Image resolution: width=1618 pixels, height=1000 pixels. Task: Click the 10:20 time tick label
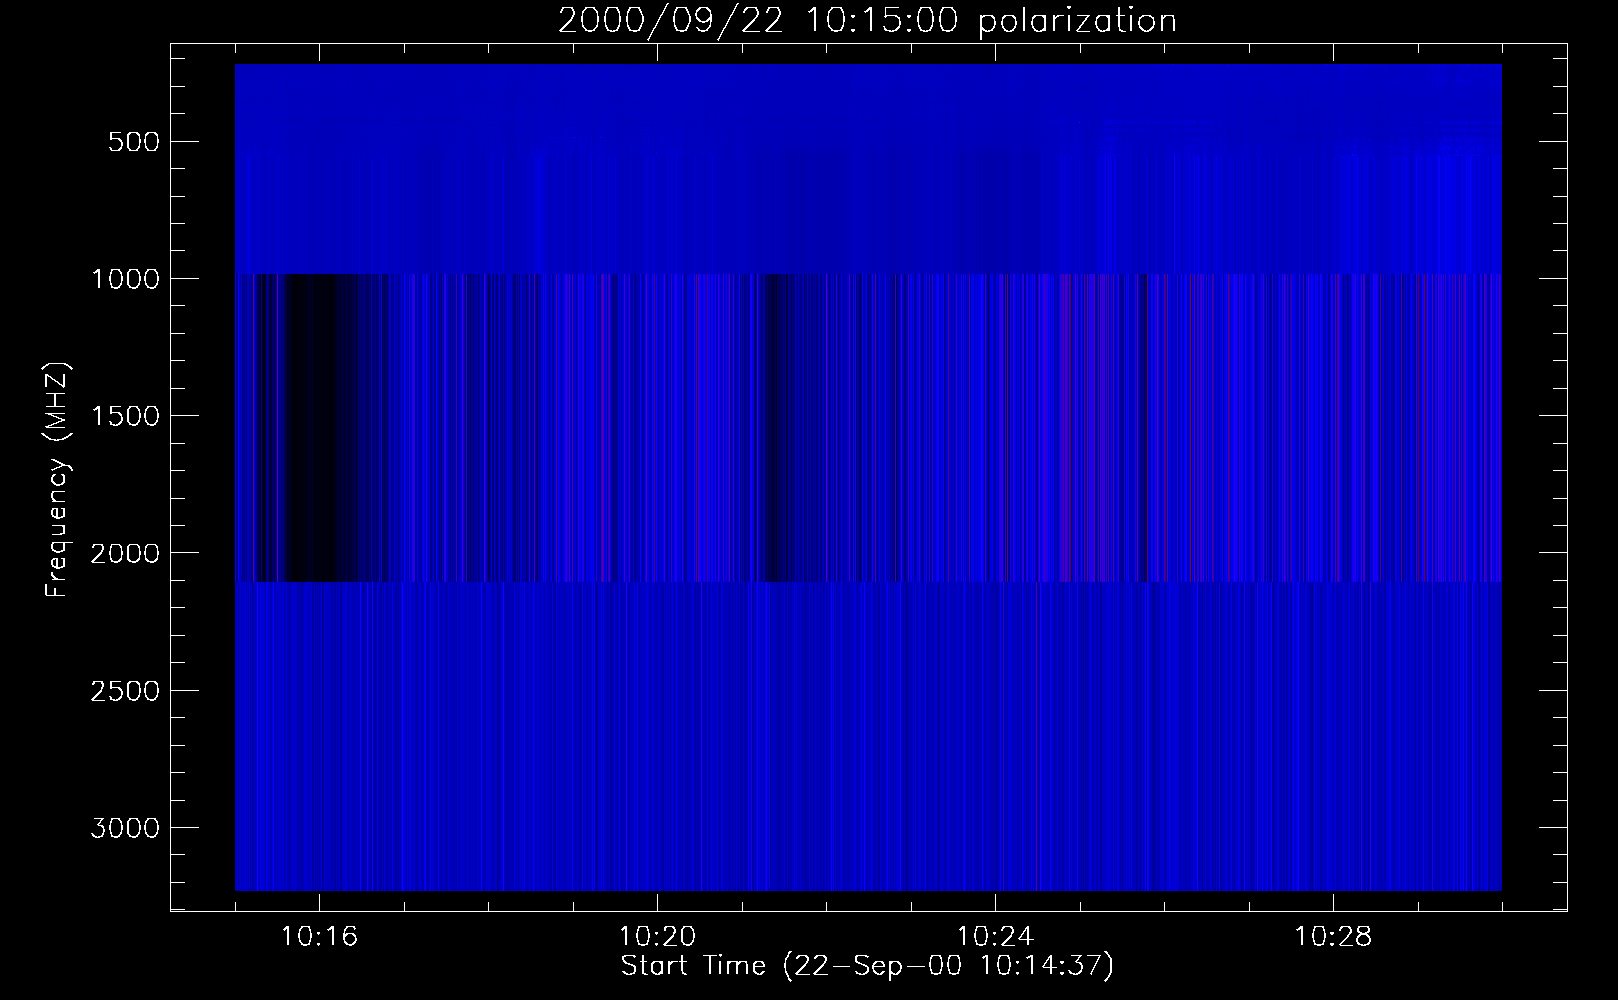(658, 938)
